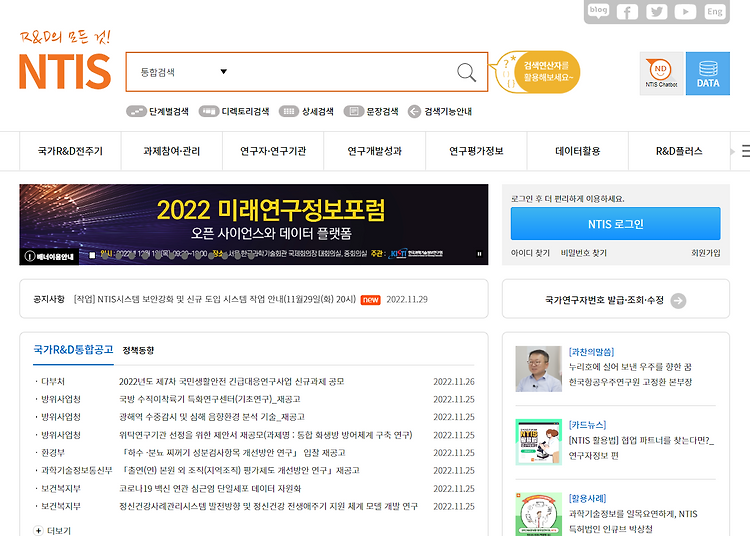Open the 연구개발성과 menu
This screenshot has width=750, height=536.
pos(375,151)
